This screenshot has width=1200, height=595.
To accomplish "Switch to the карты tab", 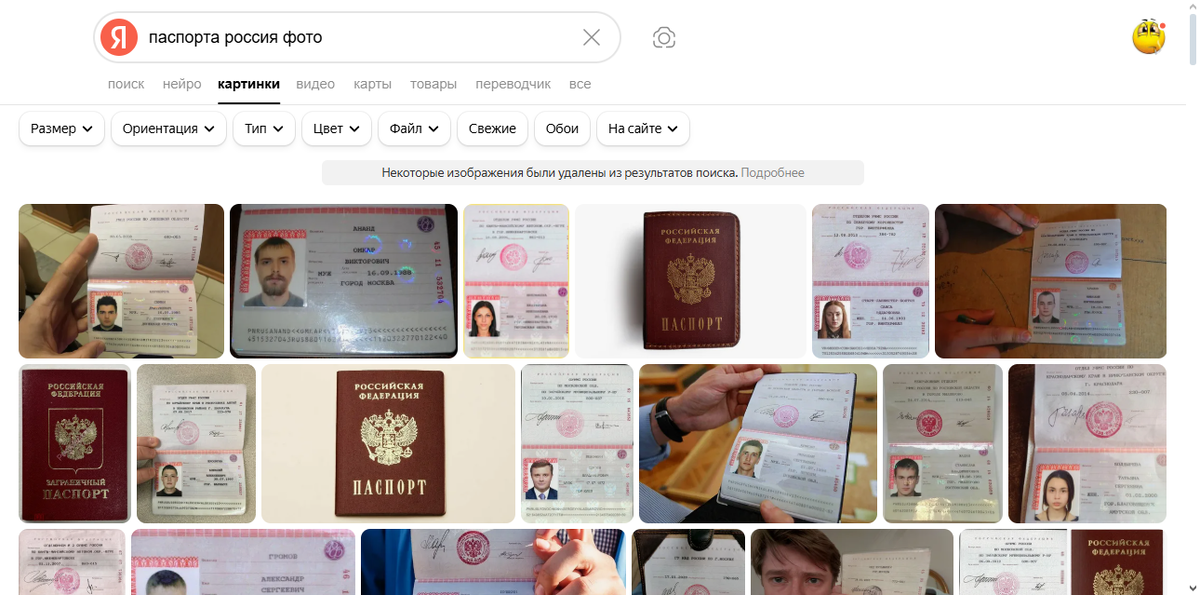I will (372, 84).
